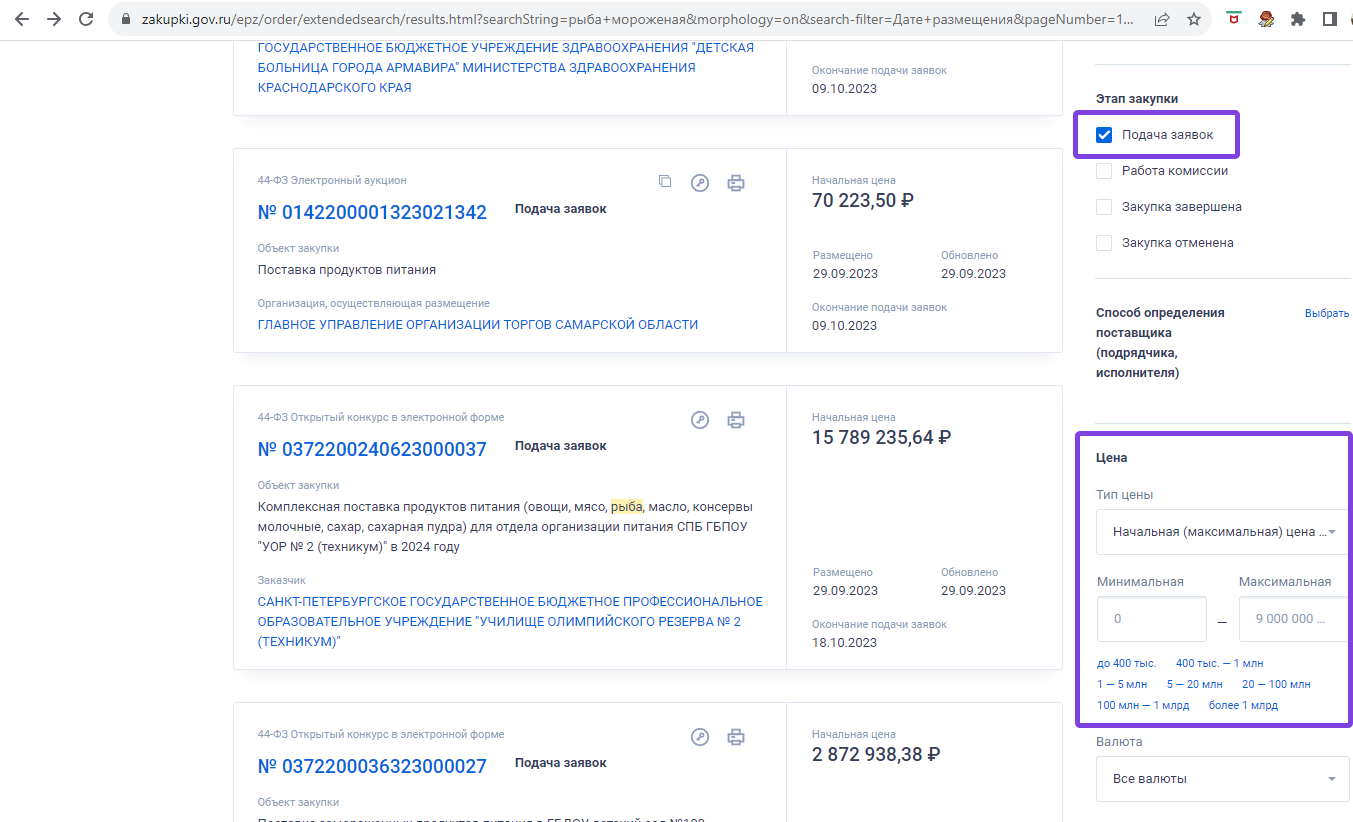Open the organization link for ГЛАВНОЕ УПРАВЛЕНИЕ ОРГАНИЗАЦИИ ТОРГОВ САМАРСКОЙ ОБЛАСТИ
The image size is (1353, 822).
point(478,325)
